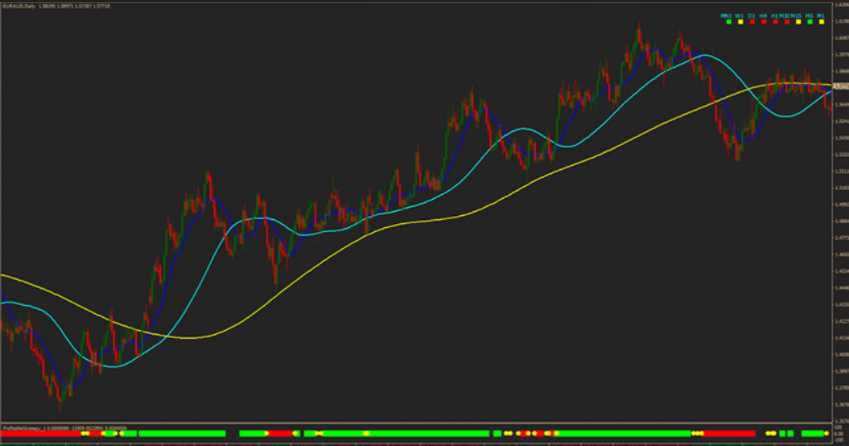The image size is (849, 446).
Task: Click the green MN1 timeframe signal square
Action: (729, 22)
